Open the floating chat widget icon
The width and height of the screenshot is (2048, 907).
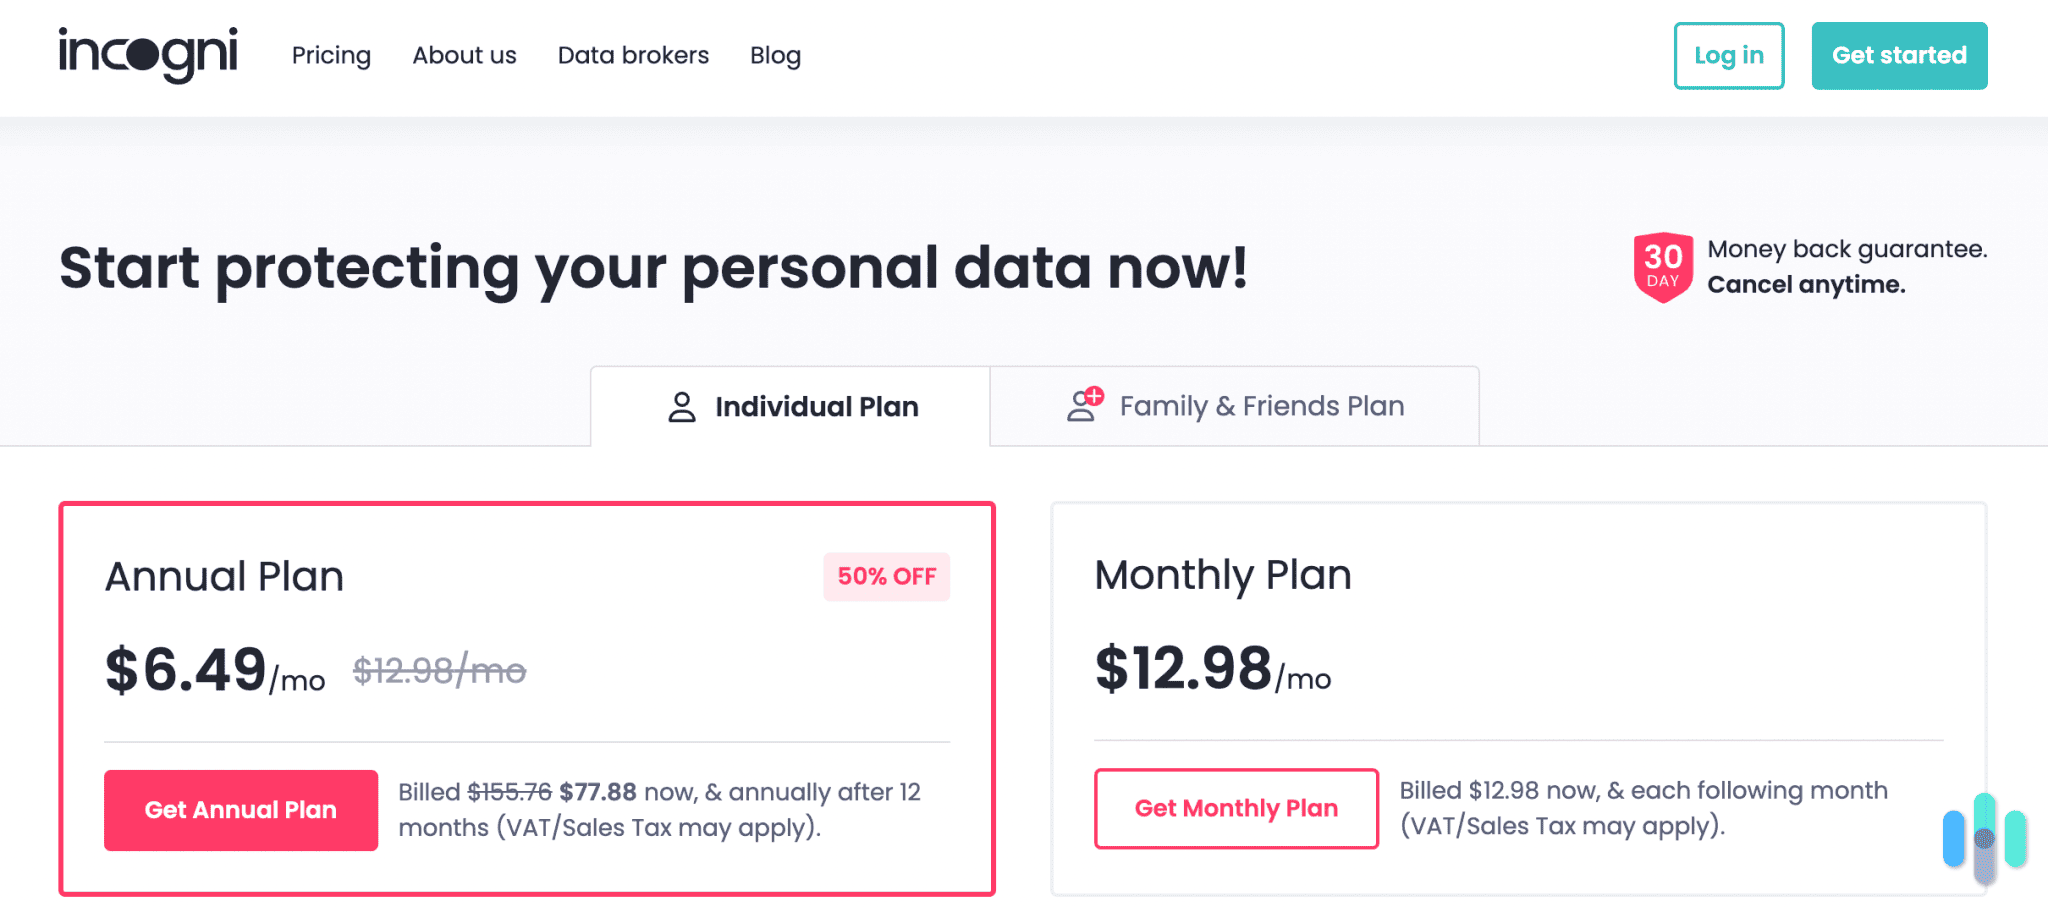pos(1984,838)
